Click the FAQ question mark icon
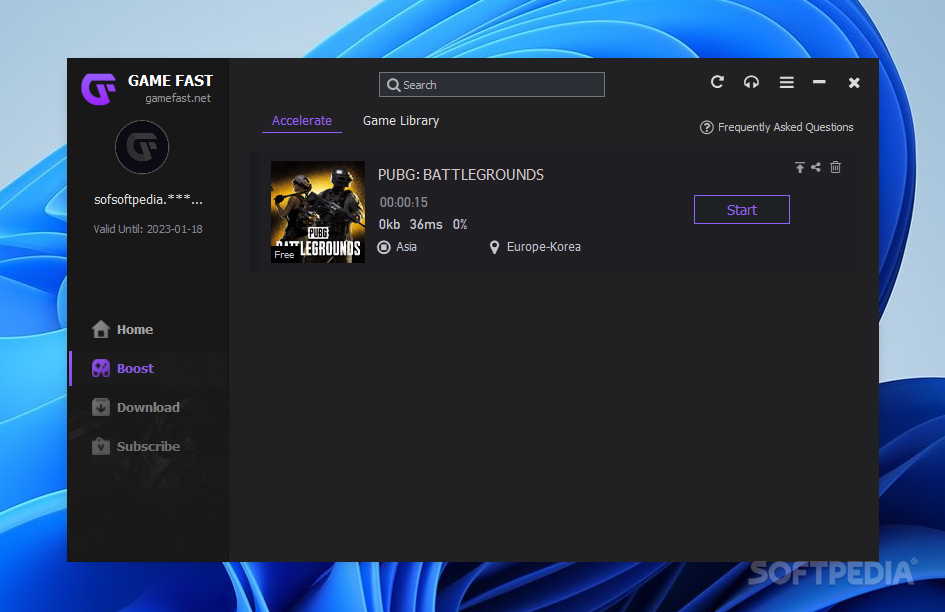The image size is (945, 612). tap(706, 128)
